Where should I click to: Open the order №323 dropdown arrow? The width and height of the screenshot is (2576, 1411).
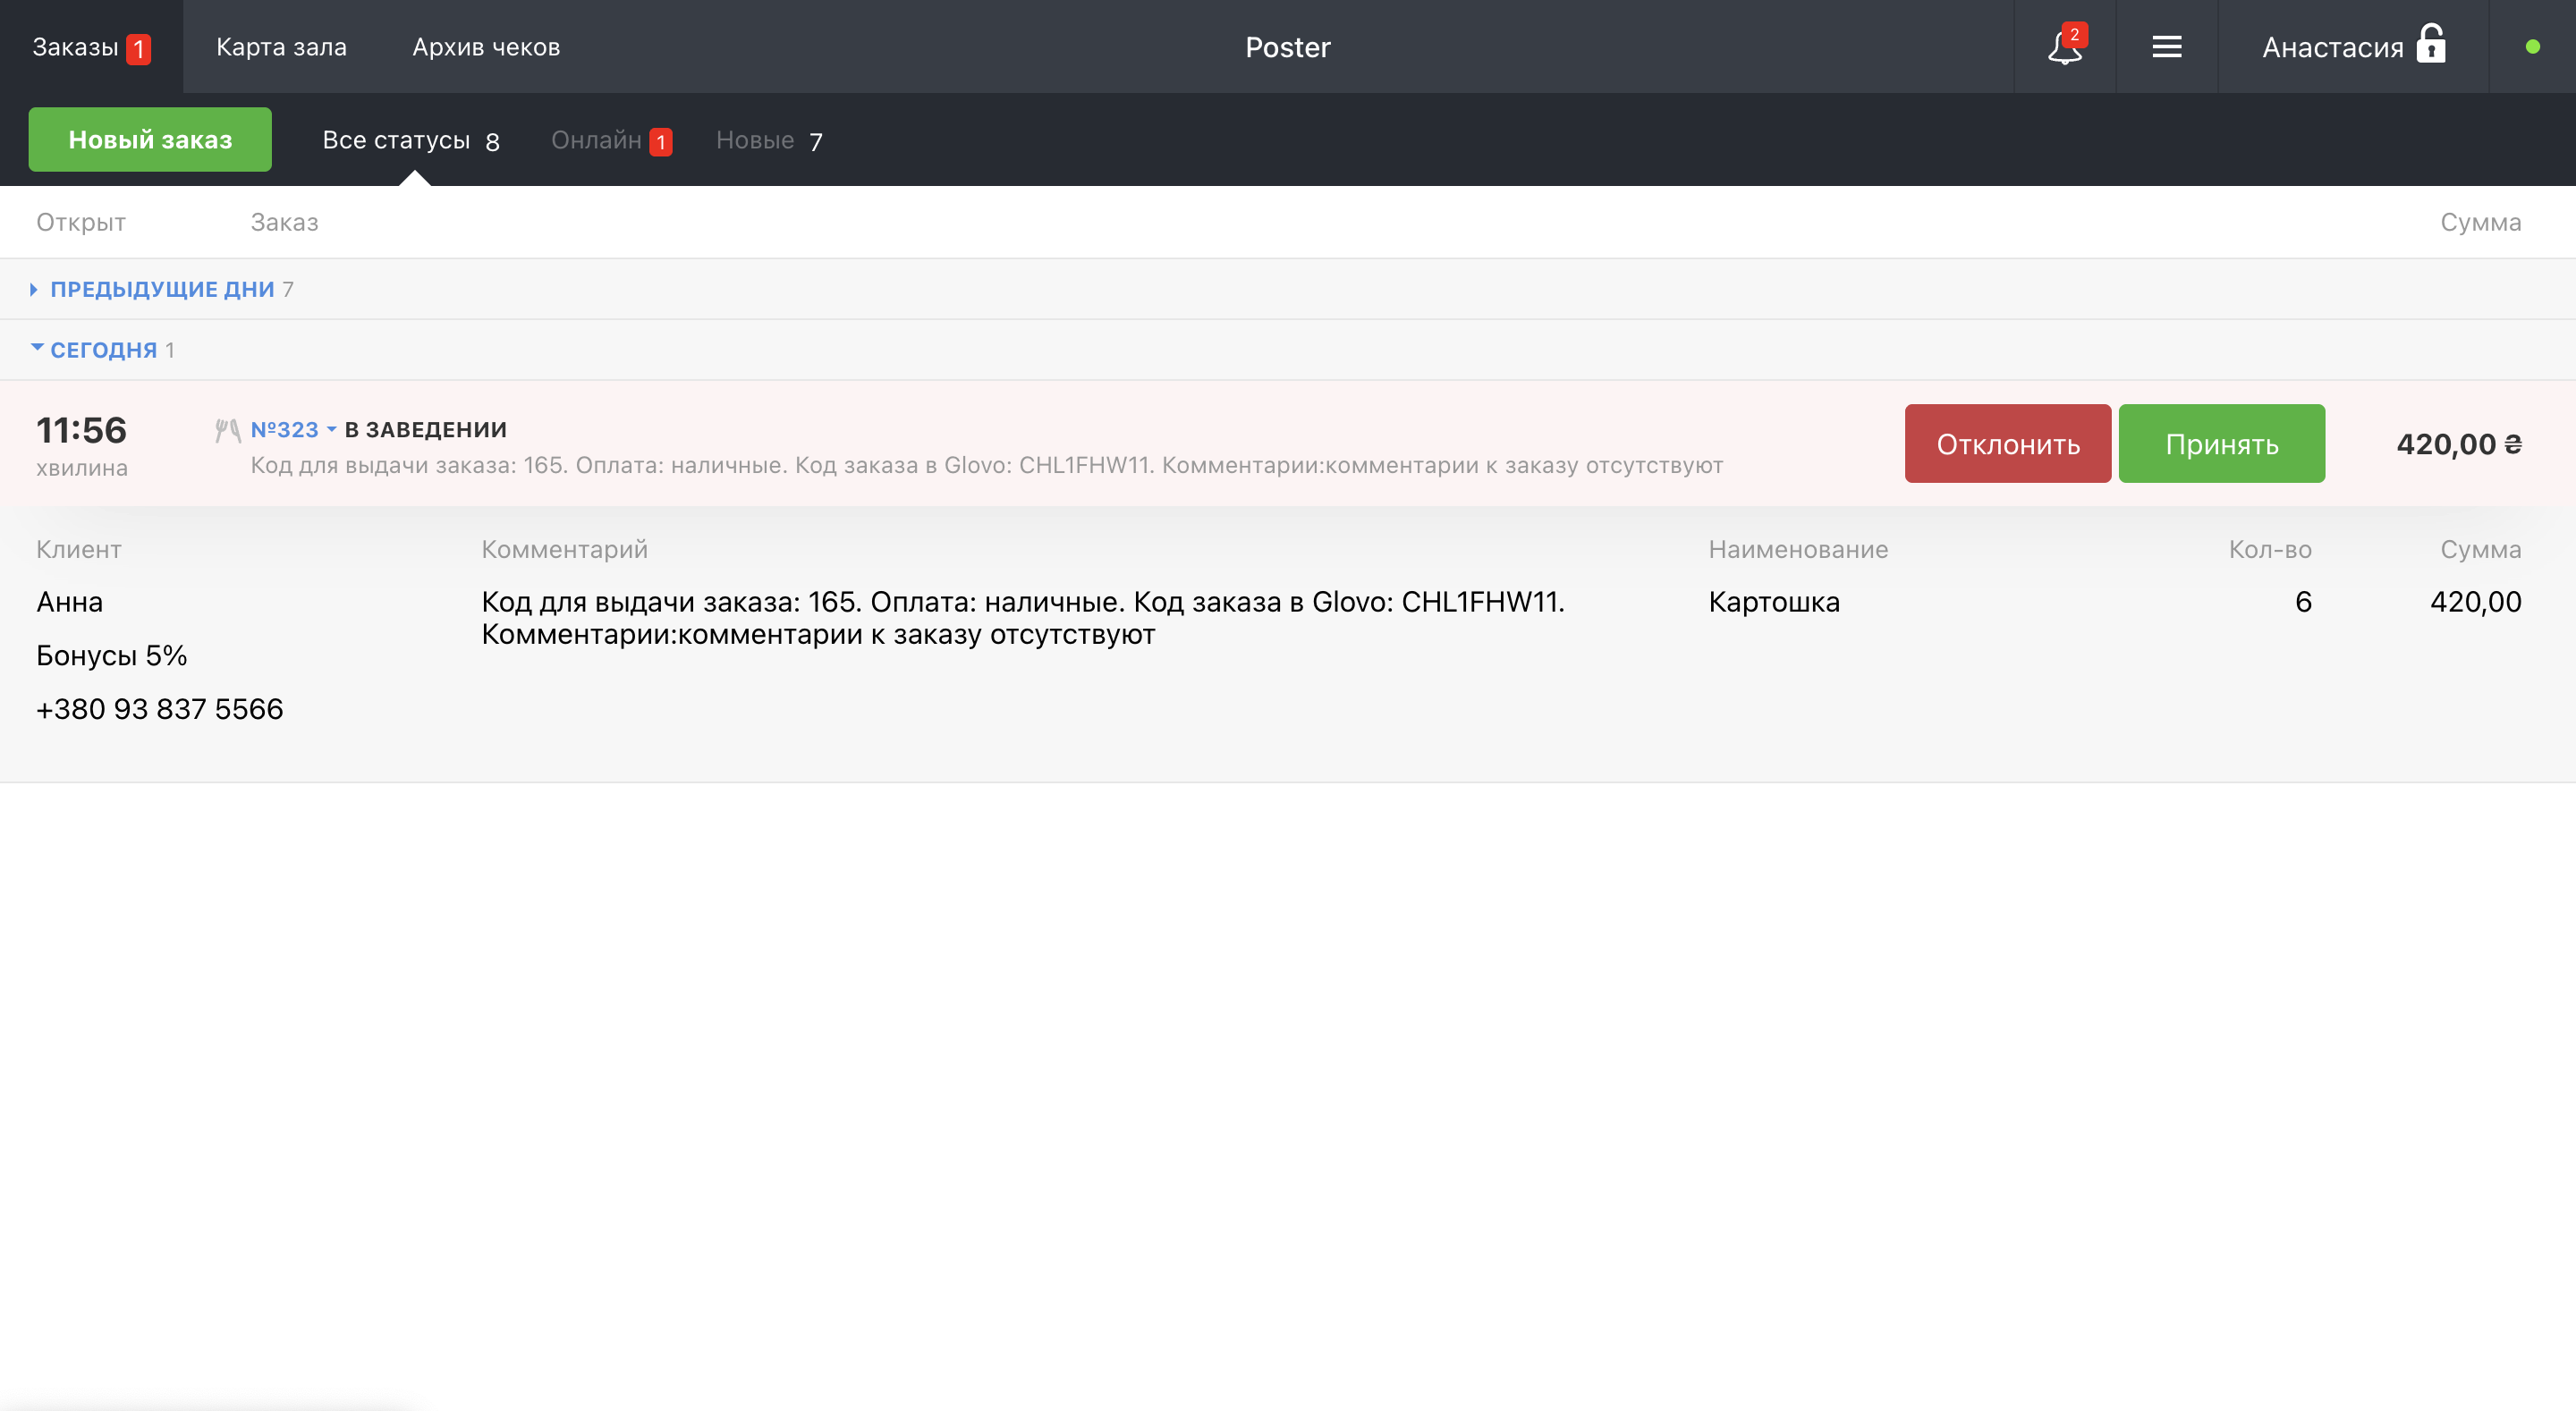[x=332, y=430]
